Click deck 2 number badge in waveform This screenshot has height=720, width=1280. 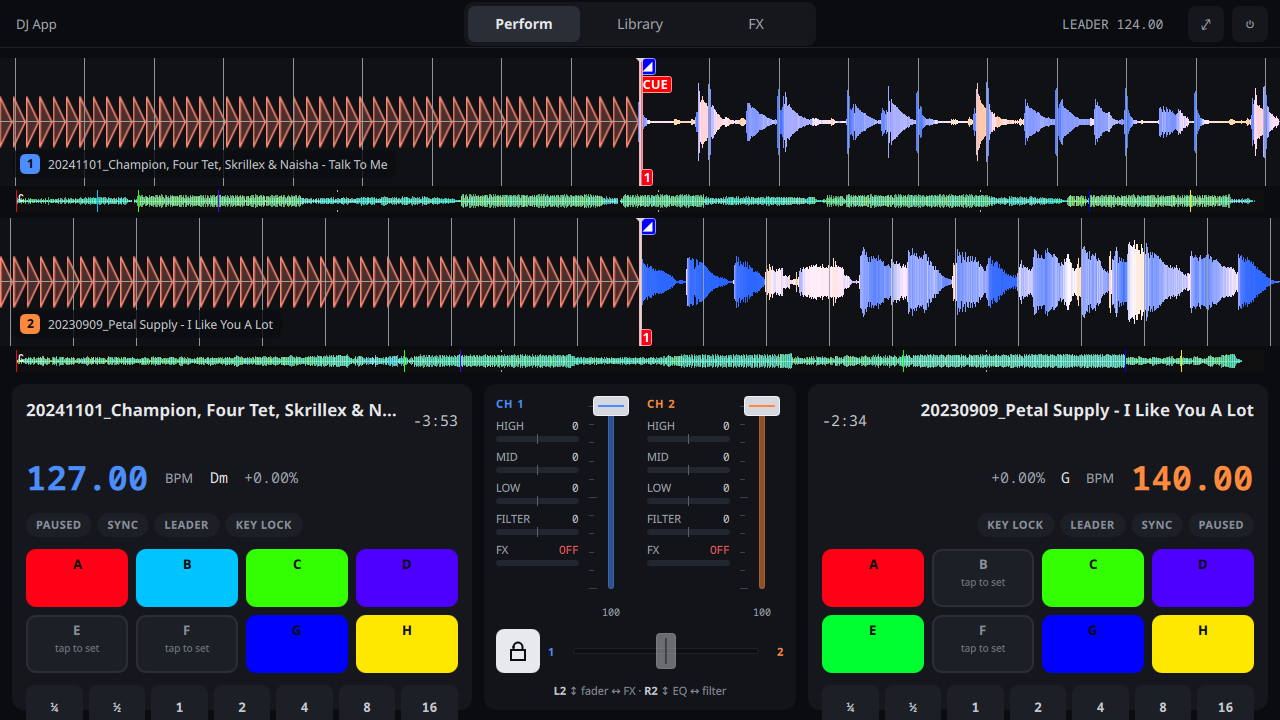pos(30,324)
